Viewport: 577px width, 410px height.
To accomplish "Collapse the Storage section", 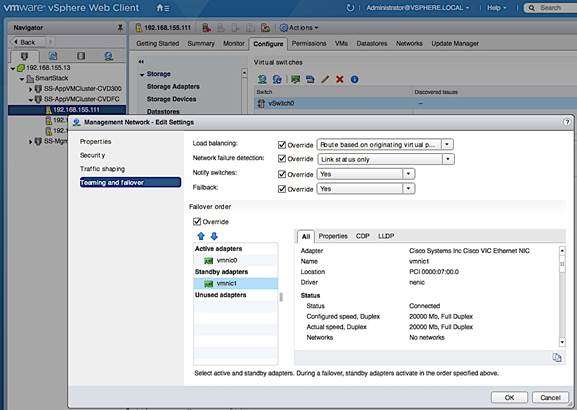I will [x=142, y=75].
